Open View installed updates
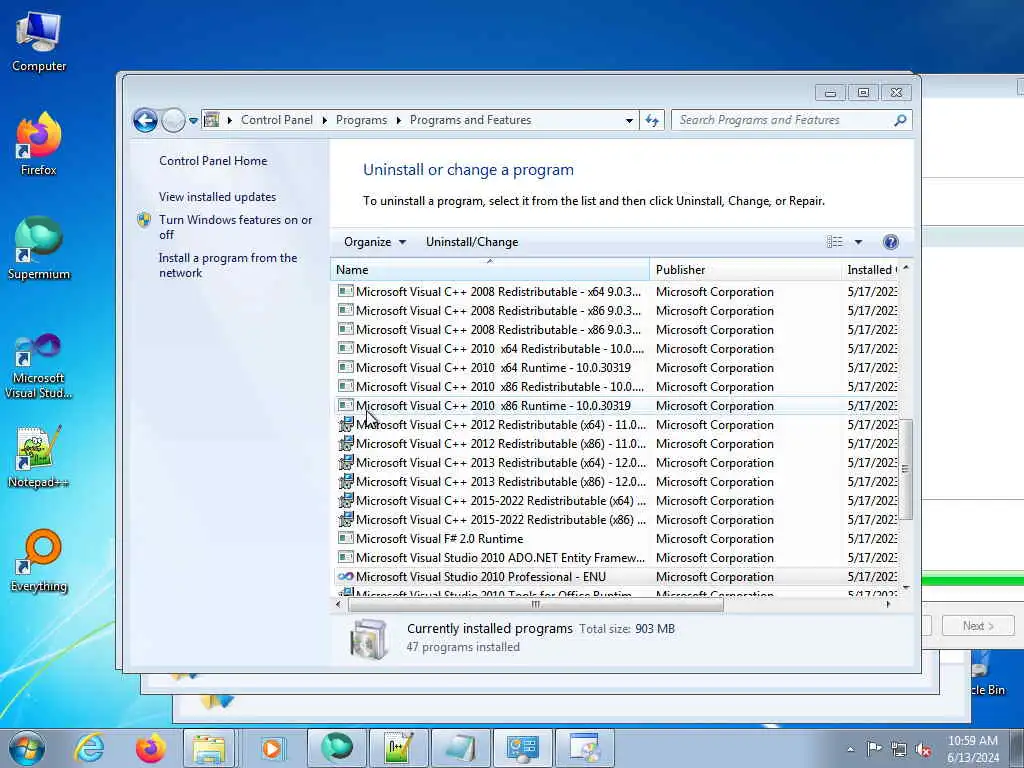The image size is (1024, 768). coord(217,197)
